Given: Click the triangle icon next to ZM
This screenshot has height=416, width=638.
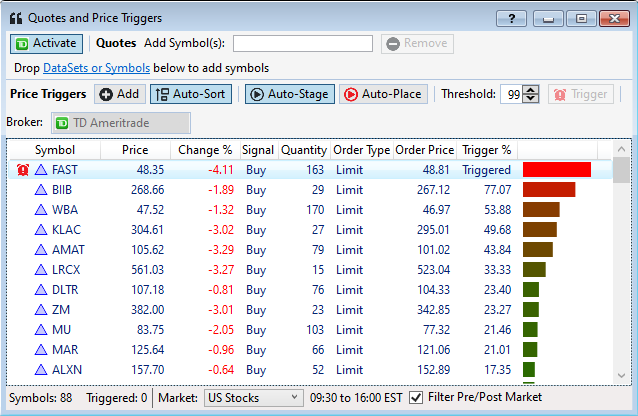Looking at the screenshot, I should 41,310.
